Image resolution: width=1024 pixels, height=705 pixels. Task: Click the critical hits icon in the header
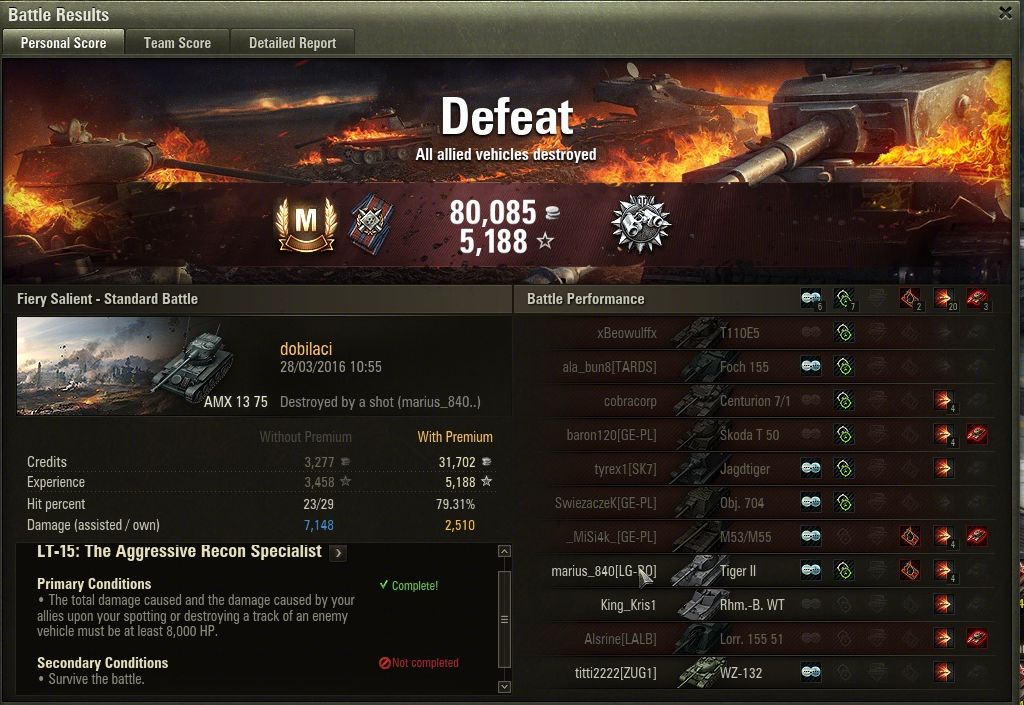pyautogui.click(x=911, y=299)
